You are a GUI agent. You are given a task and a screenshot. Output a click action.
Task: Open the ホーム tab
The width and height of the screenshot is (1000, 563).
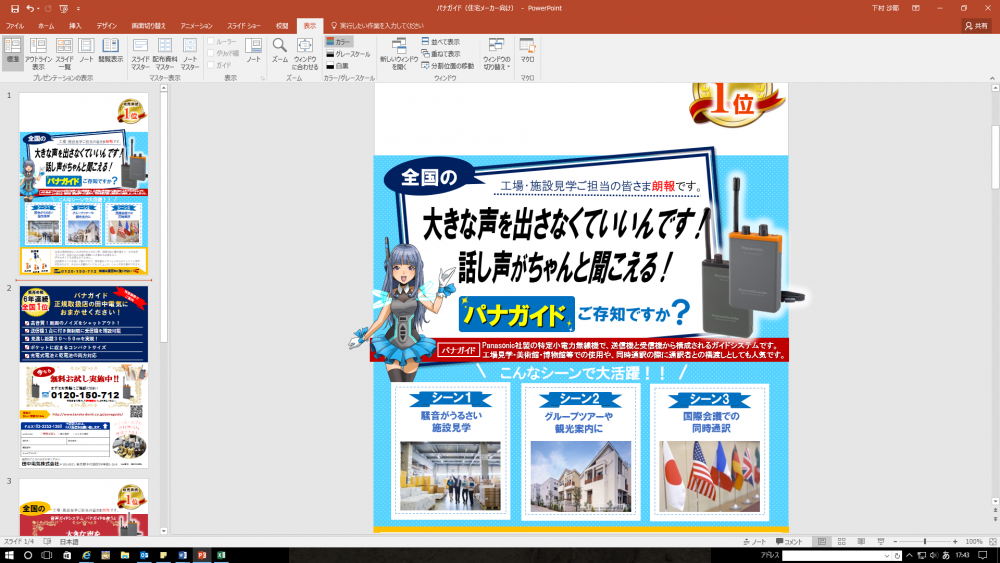click(46, 26)
